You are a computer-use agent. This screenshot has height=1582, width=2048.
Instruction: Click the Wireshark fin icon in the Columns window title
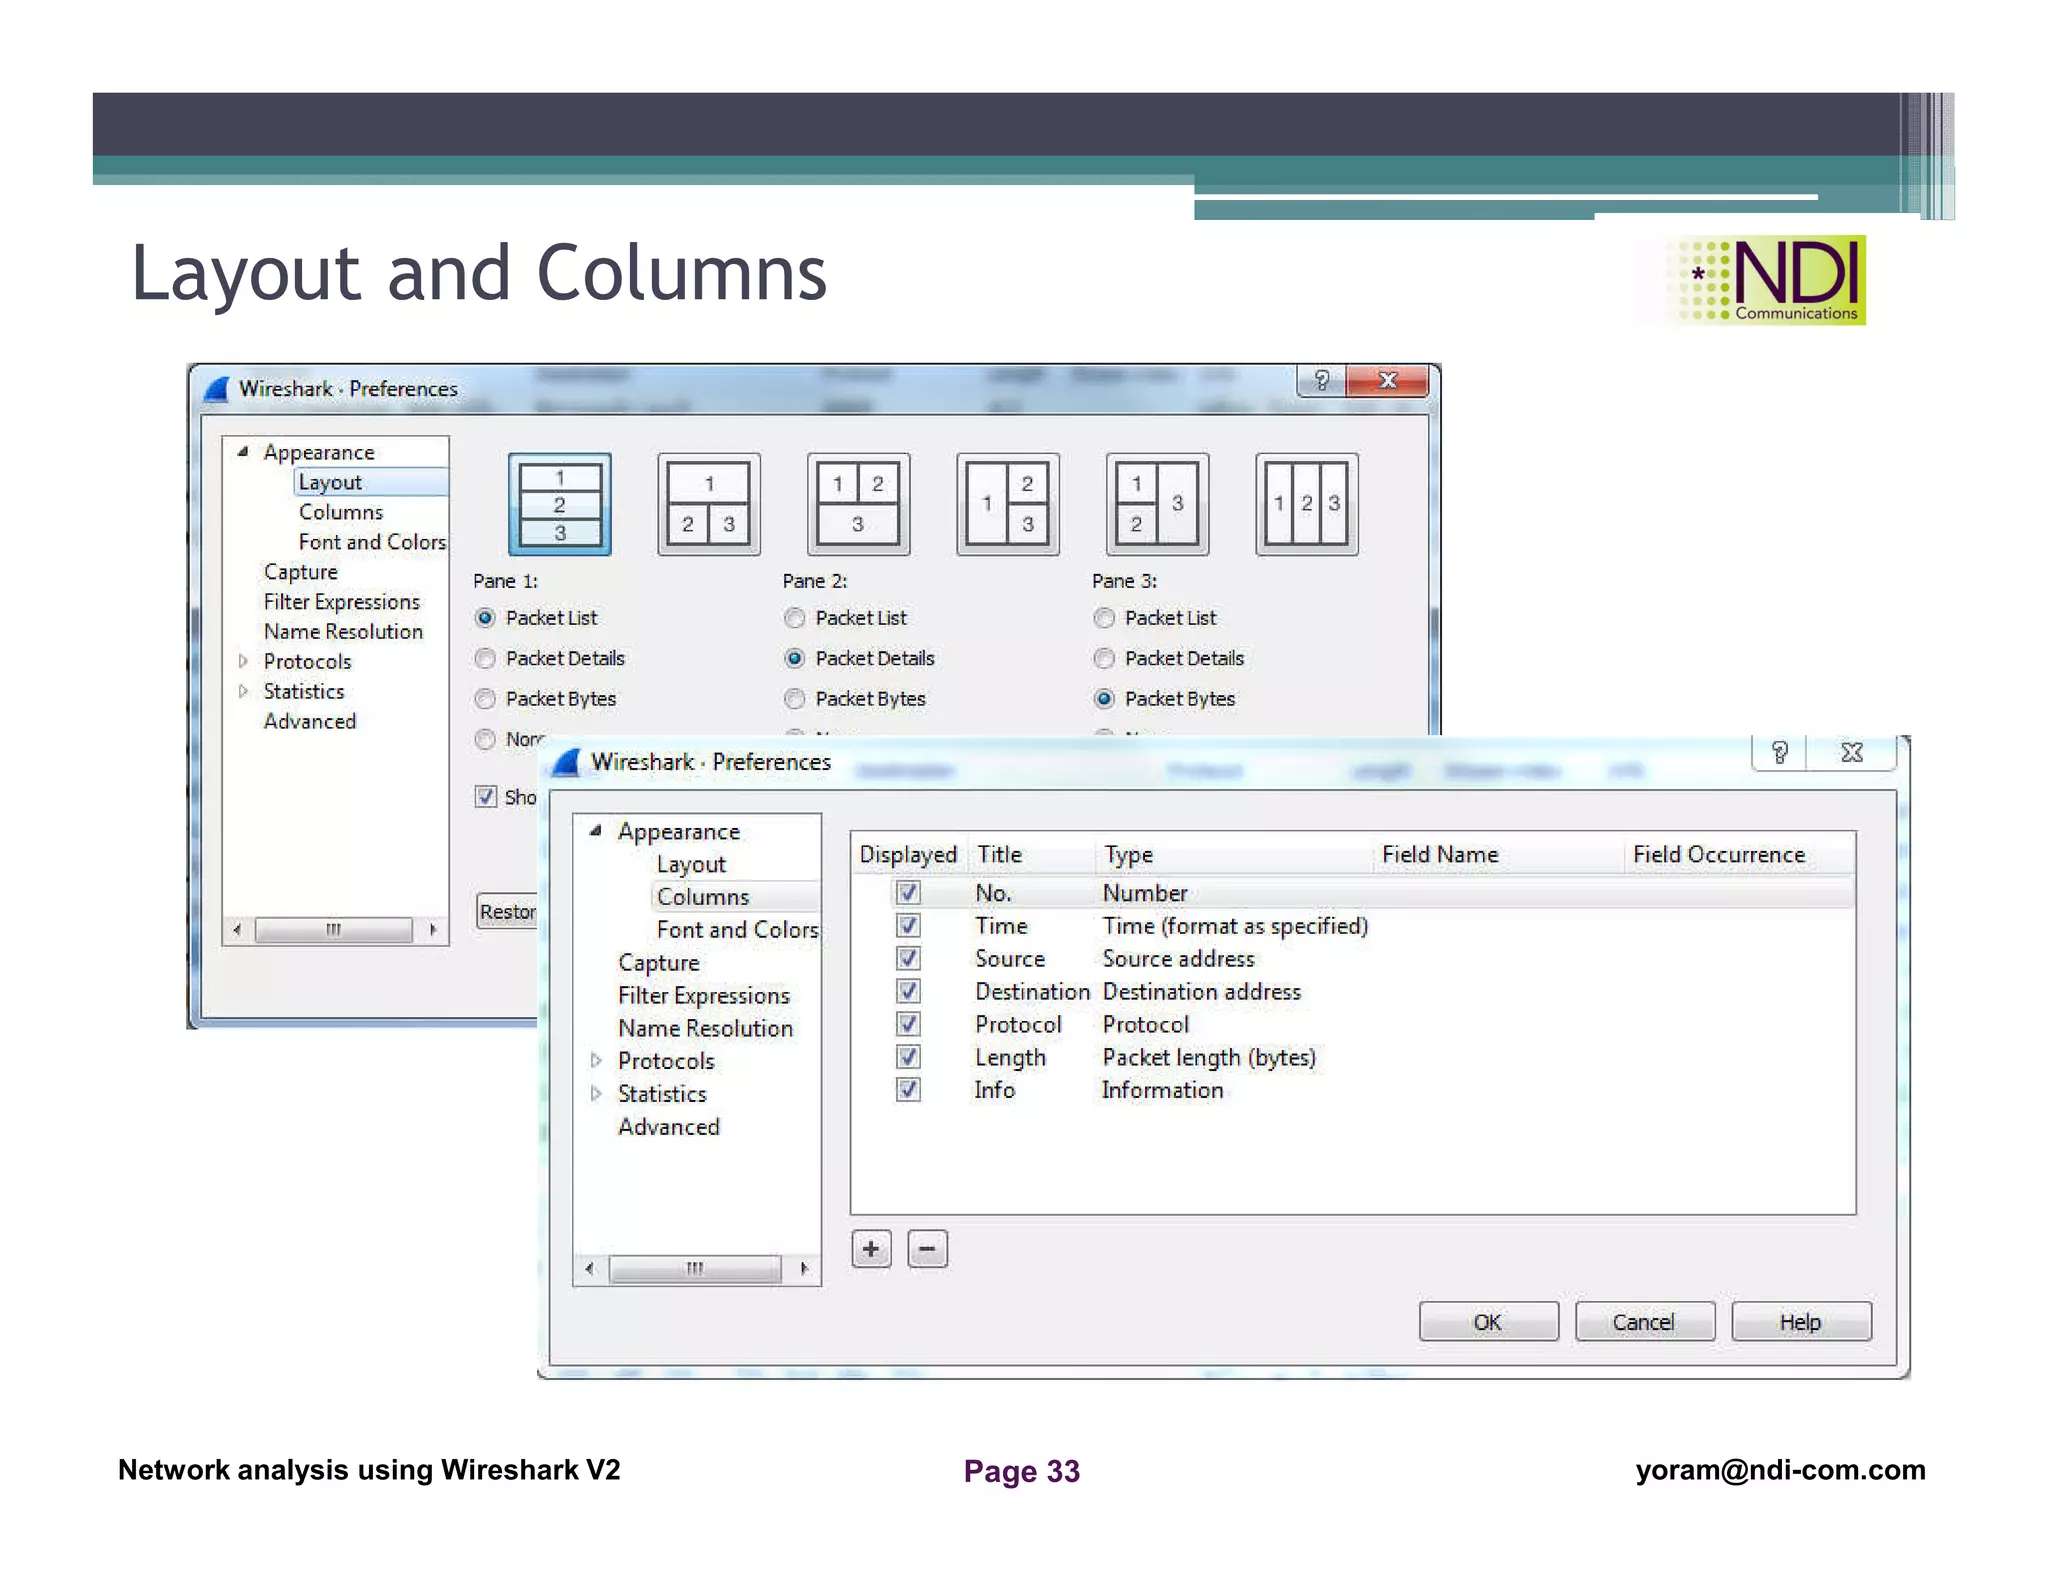pos(567,763)
